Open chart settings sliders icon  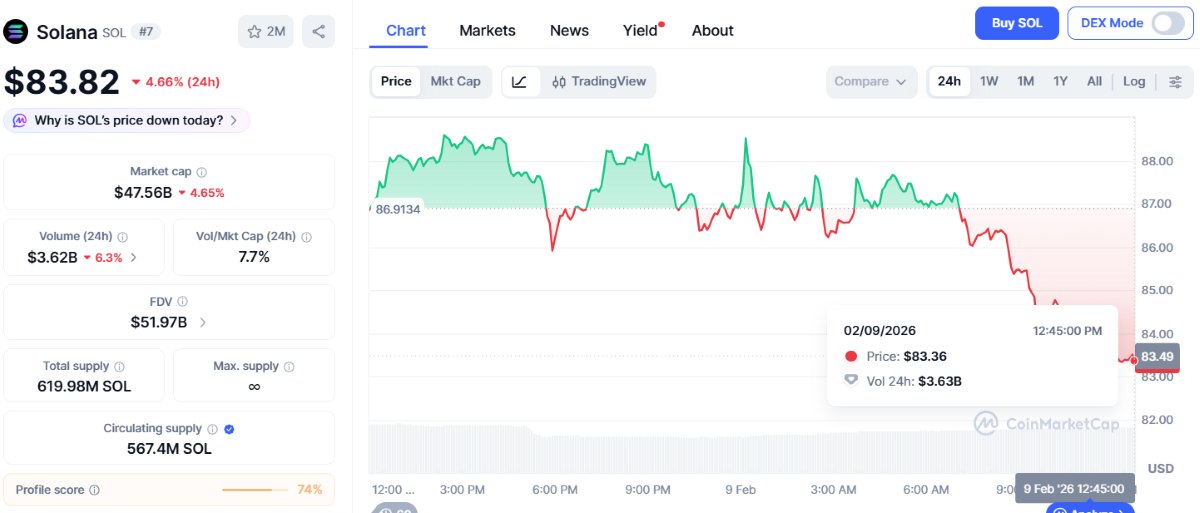point(1175,82)
